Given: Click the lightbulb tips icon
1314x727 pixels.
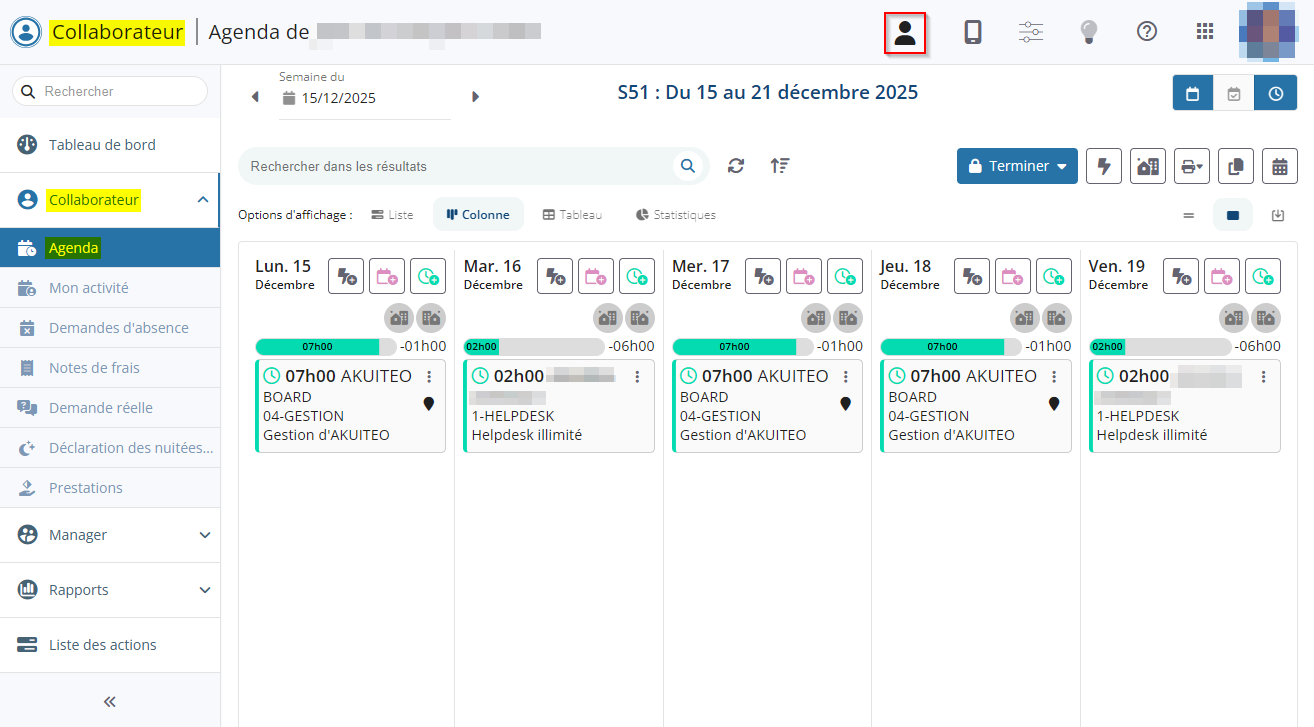Looking at the screenshot, I should (1089, 32).
